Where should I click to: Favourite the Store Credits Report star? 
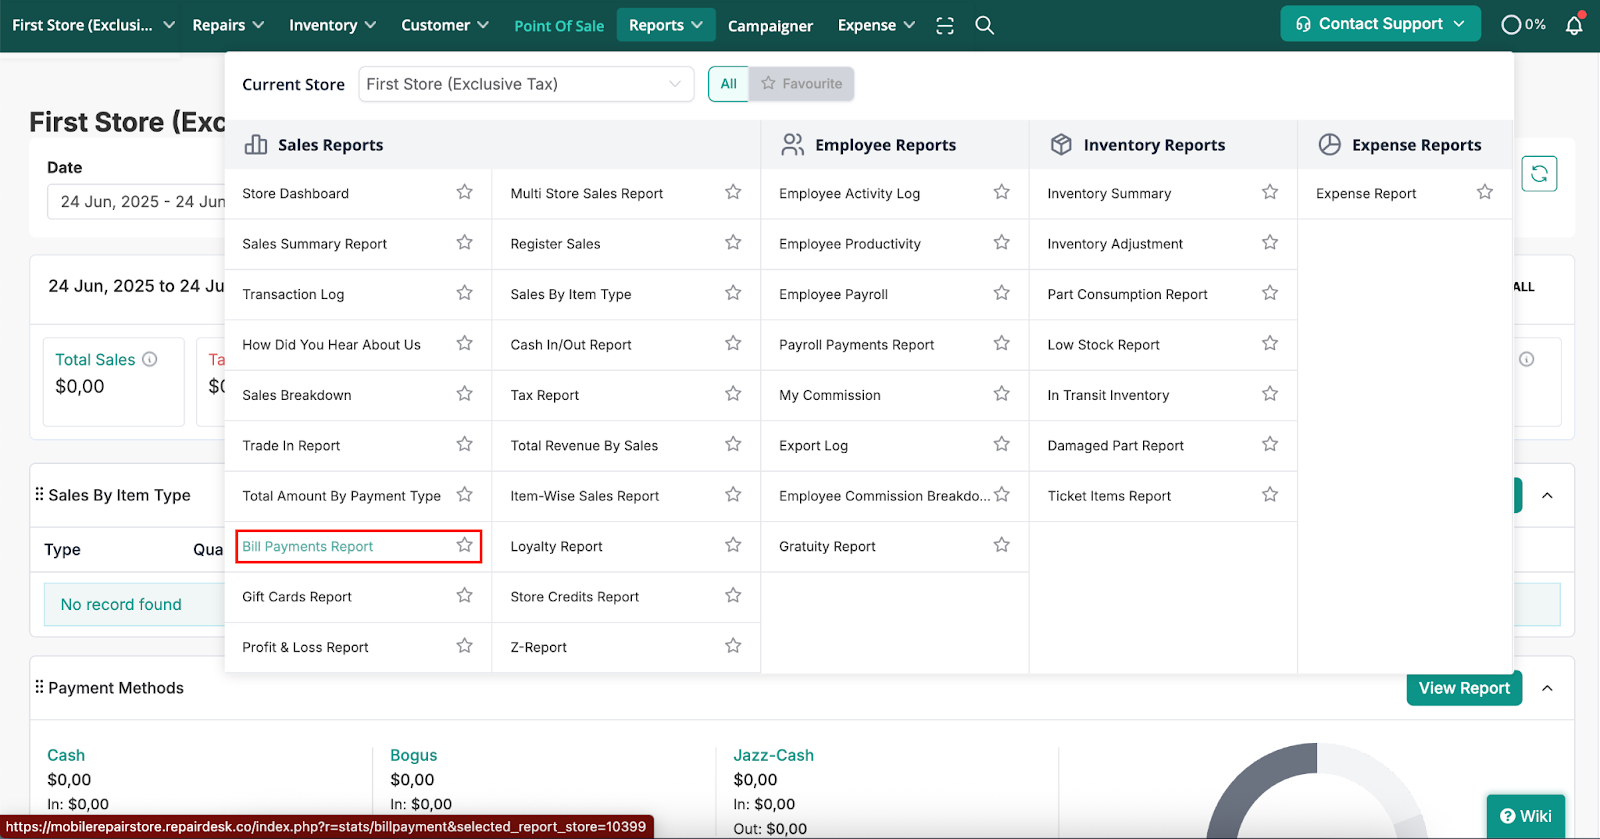click(x=733, y=596)
